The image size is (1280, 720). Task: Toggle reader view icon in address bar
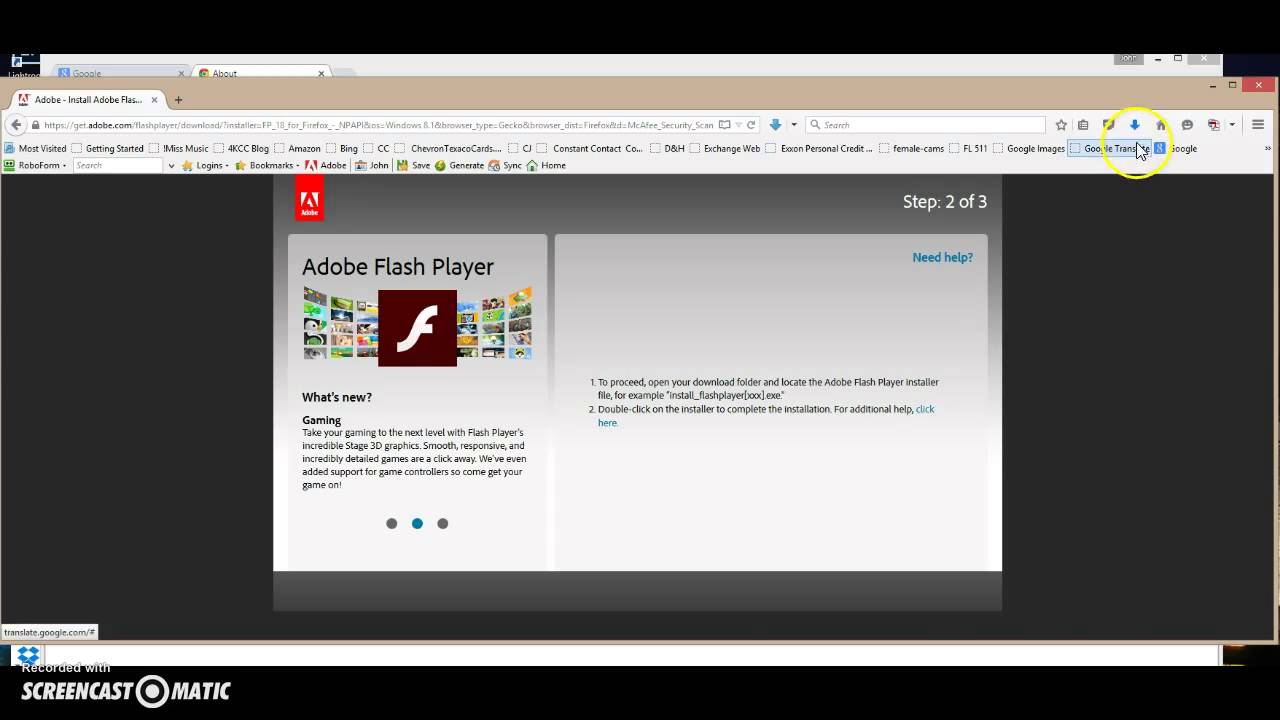725,125
